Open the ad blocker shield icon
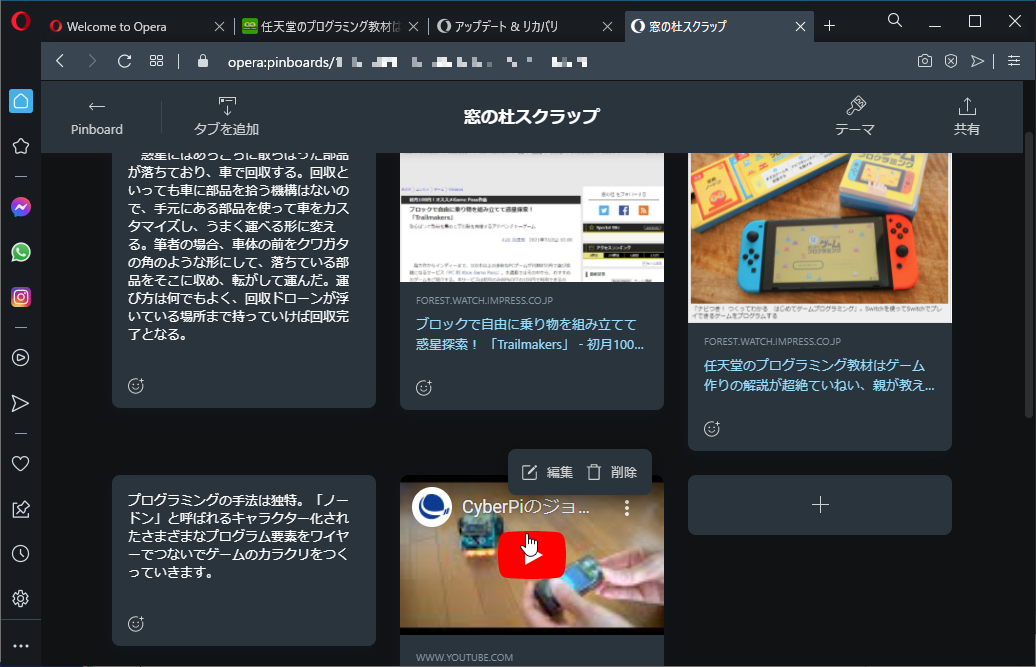Viewport: 1036px width, 667px height. click(950, 60)
